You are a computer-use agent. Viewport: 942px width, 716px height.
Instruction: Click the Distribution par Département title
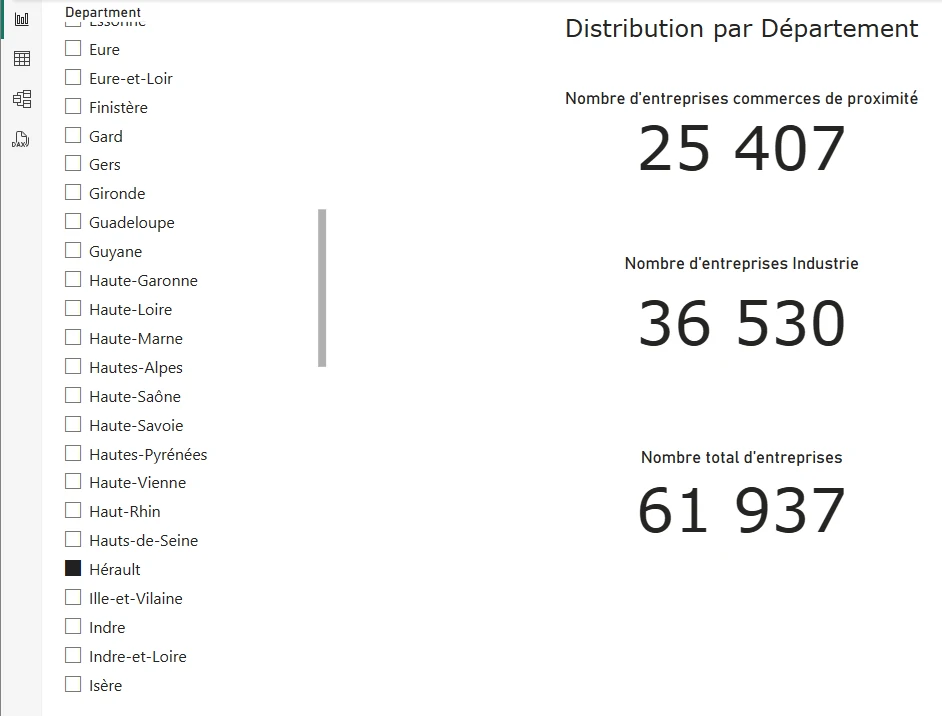tap(741, 28)
